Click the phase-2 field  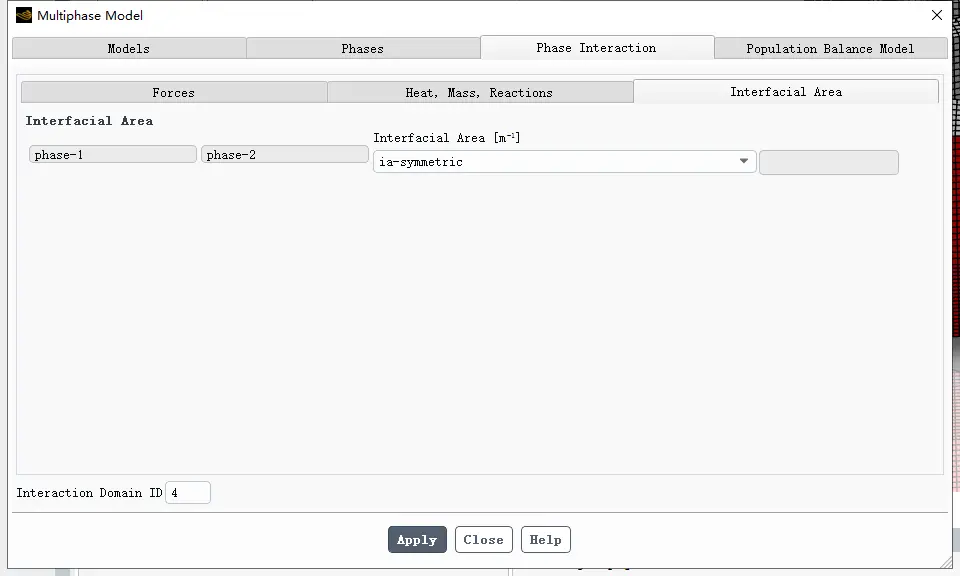tap(285, 154)
